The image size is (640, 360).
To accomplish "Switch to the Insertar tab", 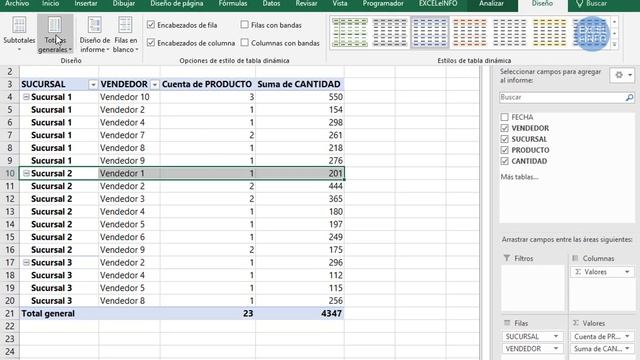I will pos(86,4).
